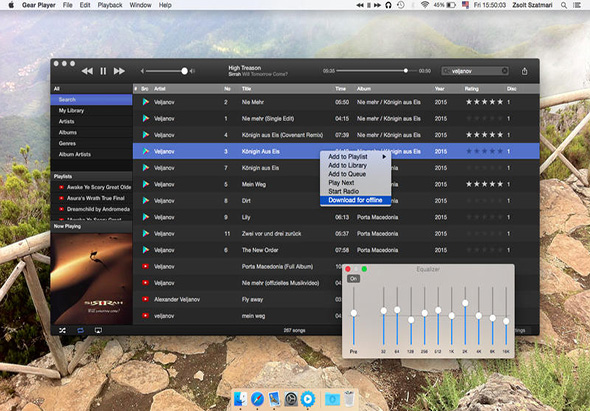Image resolution: width=590 pixels, height=411 pixels.
Task: Open Artists in the sidebar
Action: pos(91,122)
